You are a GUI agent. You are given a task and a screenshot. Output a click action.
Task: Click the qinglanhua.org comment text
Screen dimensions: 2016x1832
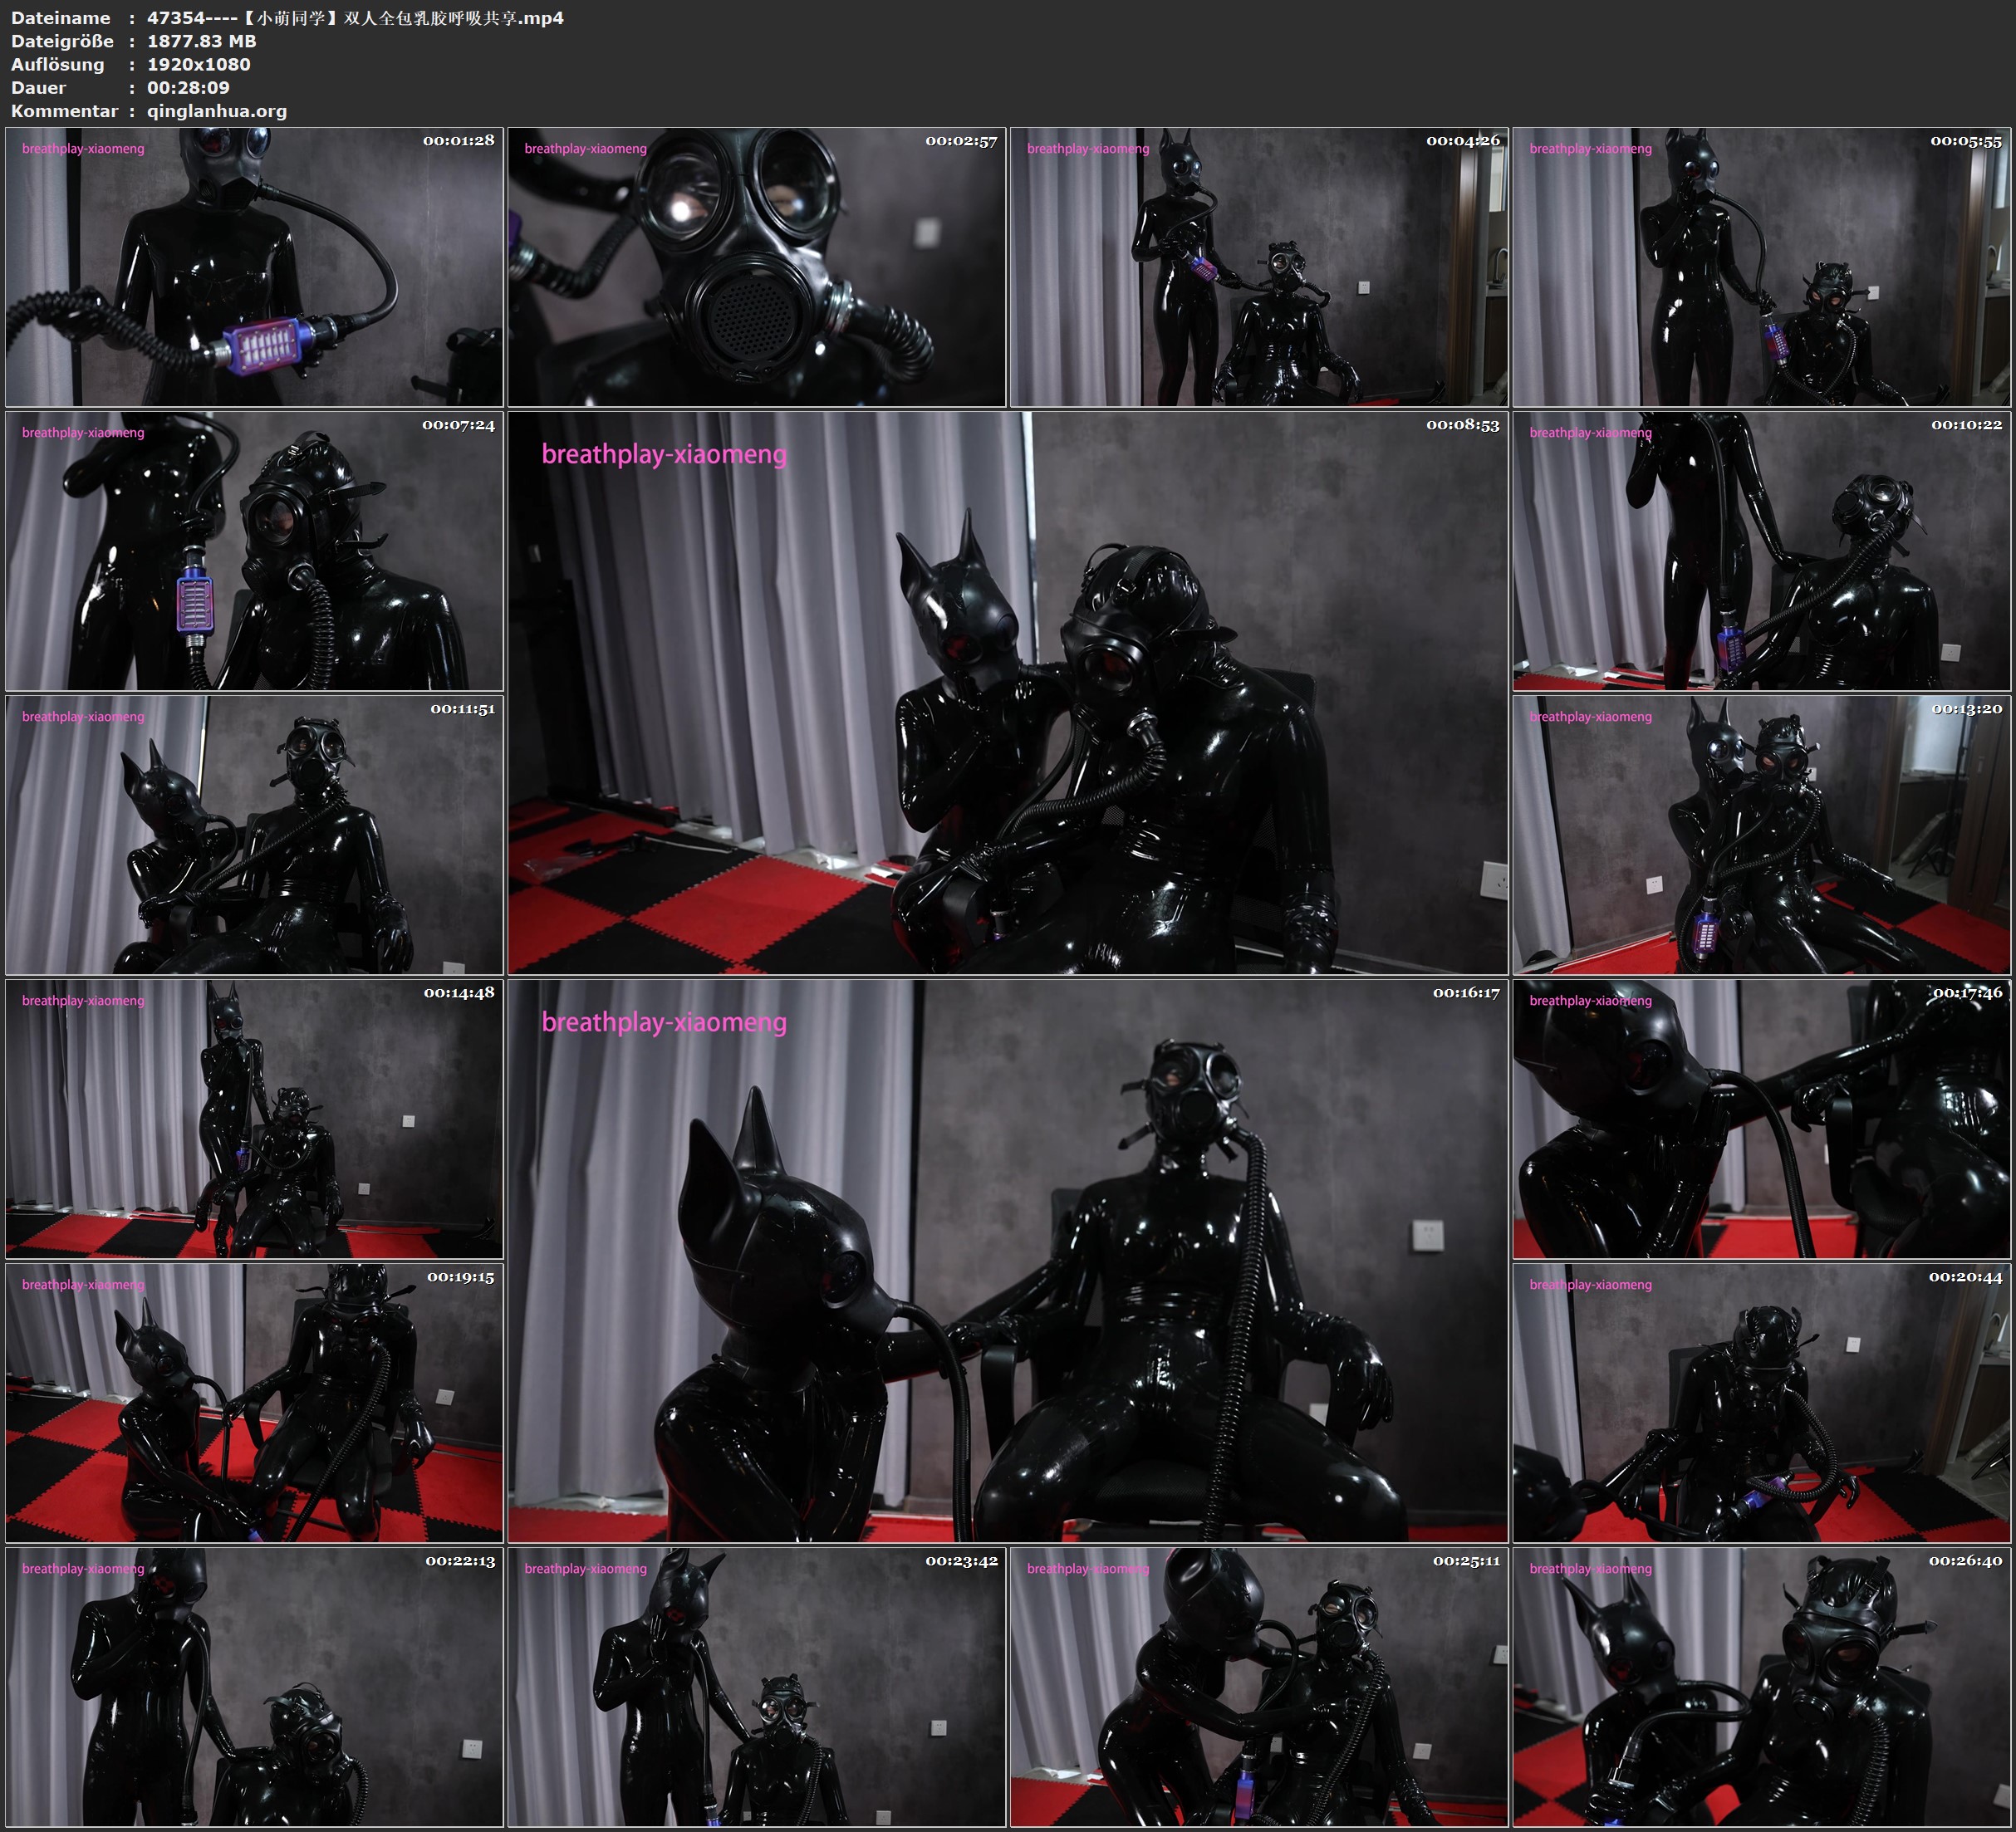pyautogui.click(x=217, y=111)
